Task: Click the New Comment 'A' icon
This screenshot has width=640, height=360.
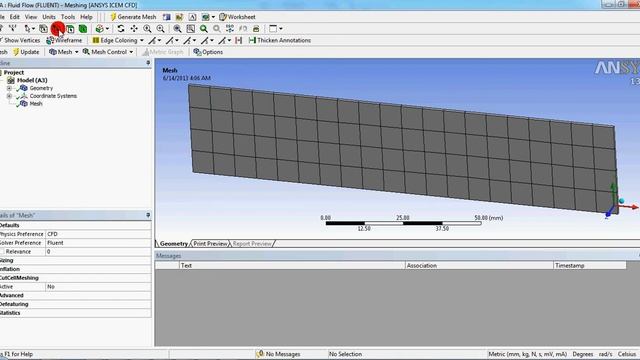Action: [192, 17]
